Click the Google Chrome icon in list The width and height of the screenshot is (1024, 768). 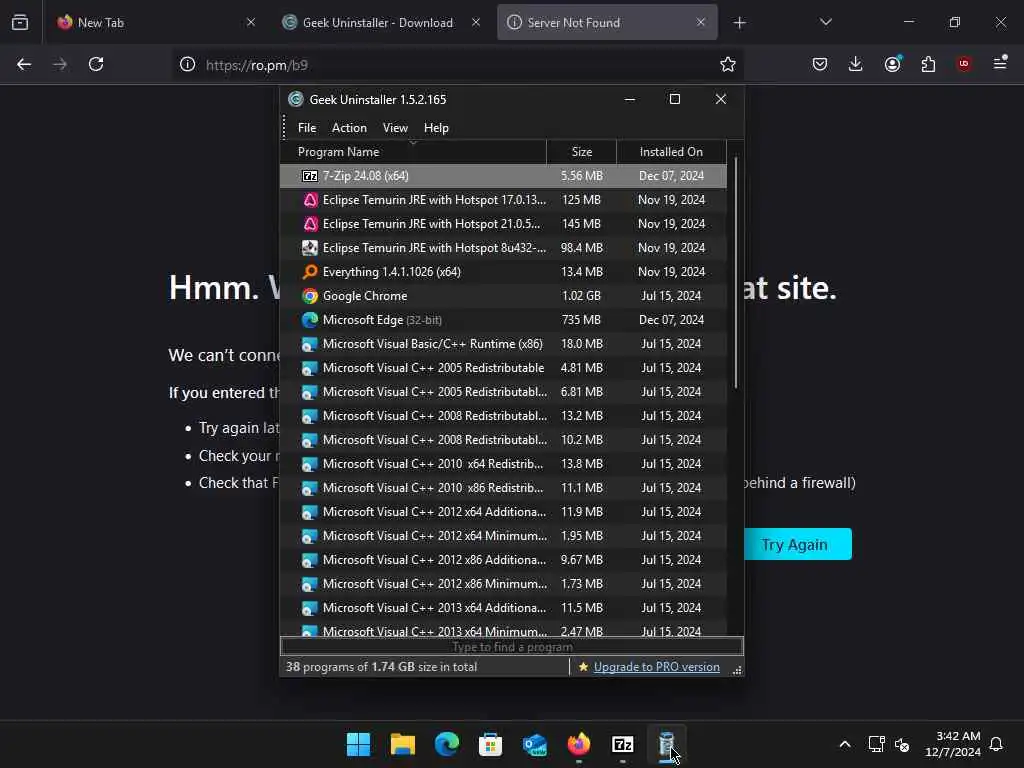click(x=310, y=296)
